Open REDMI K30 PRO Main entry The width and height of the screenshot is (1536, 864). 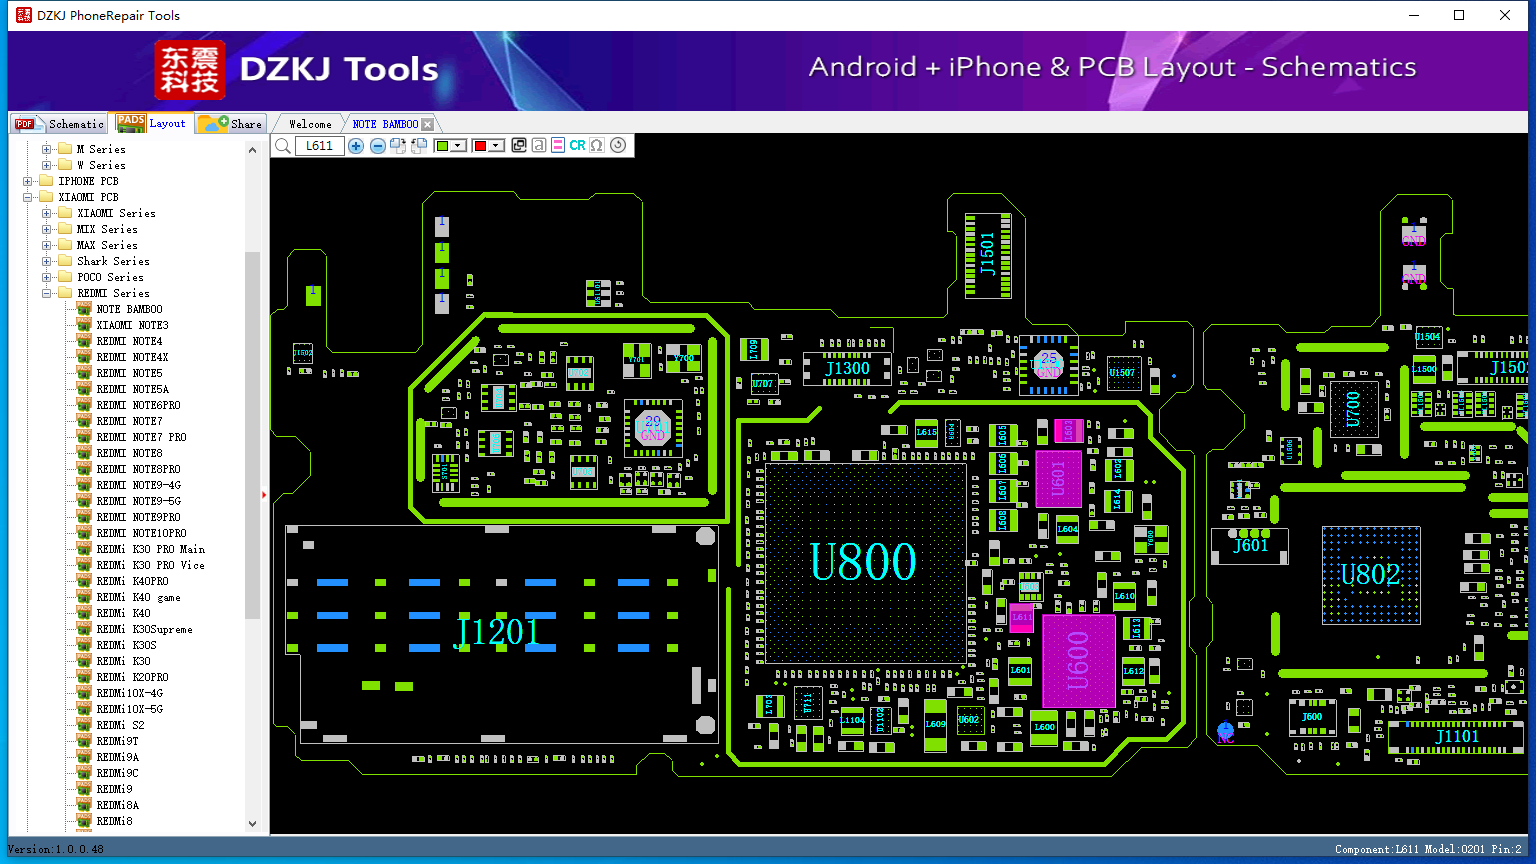click(151, 549)
